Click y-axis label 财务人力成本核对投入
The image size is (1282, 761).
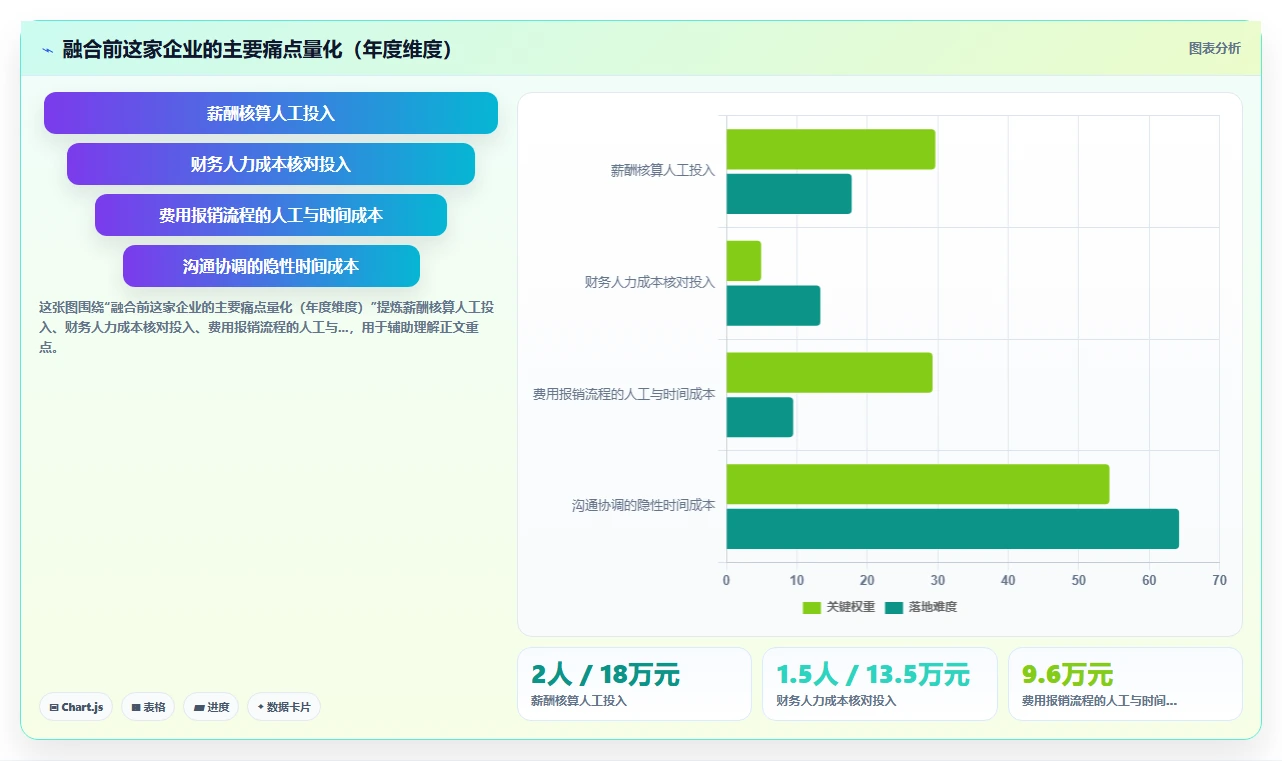point(650,283)
